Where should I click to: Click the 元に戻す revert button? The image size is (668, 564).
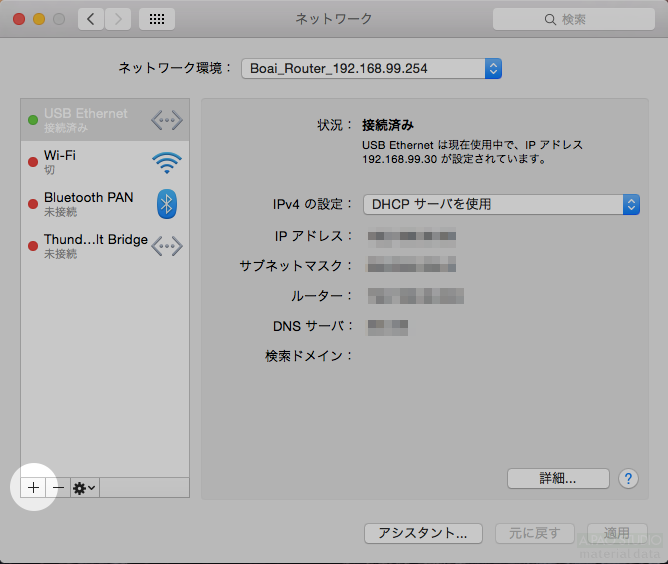[534, 533]
